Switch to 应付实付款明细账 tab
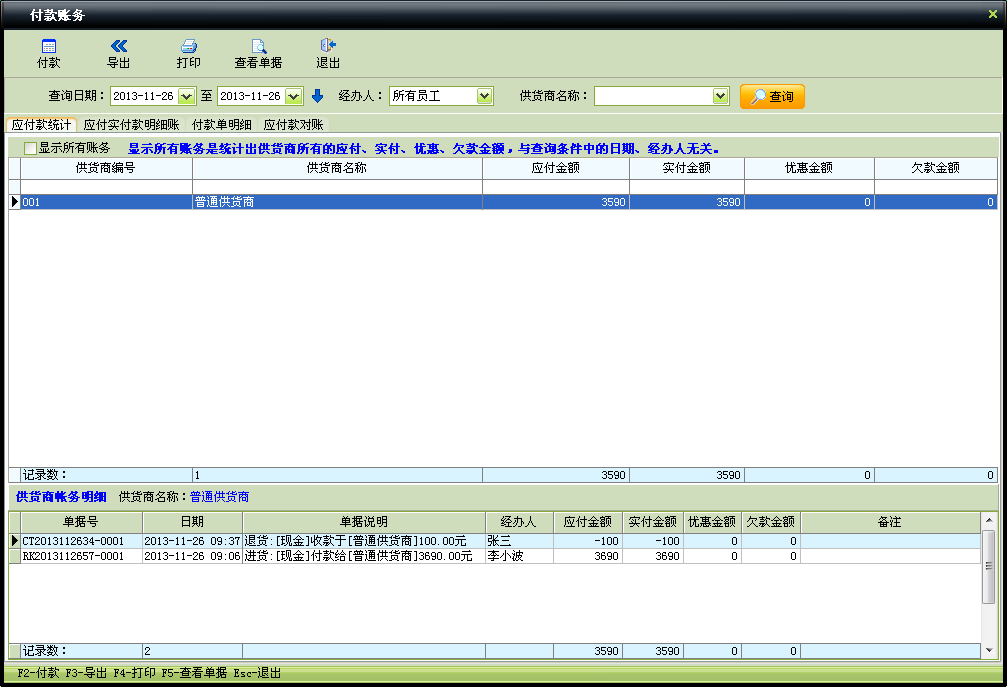 (x=131, y=125)
